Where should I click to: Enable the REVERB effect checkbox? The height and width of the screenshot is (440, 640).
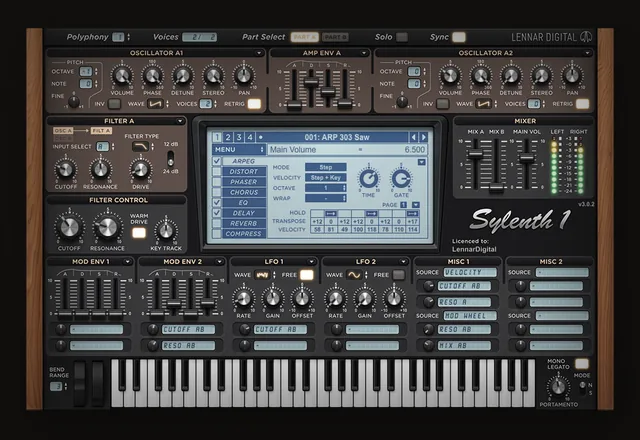pos(217,223)
